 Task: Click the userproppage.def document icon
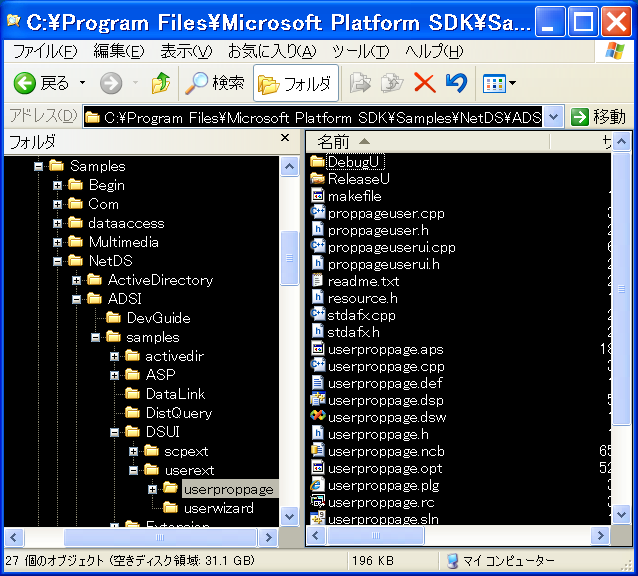pos(317,383)
